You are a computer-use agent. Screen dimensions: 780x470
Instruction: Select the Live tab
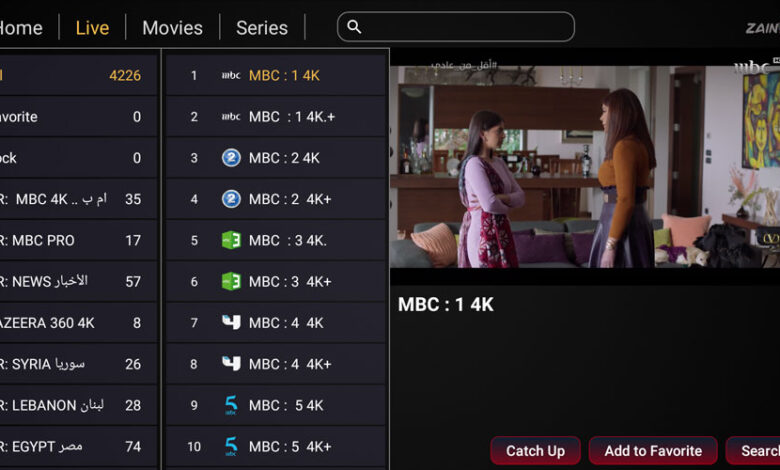(x=92, y=28)
